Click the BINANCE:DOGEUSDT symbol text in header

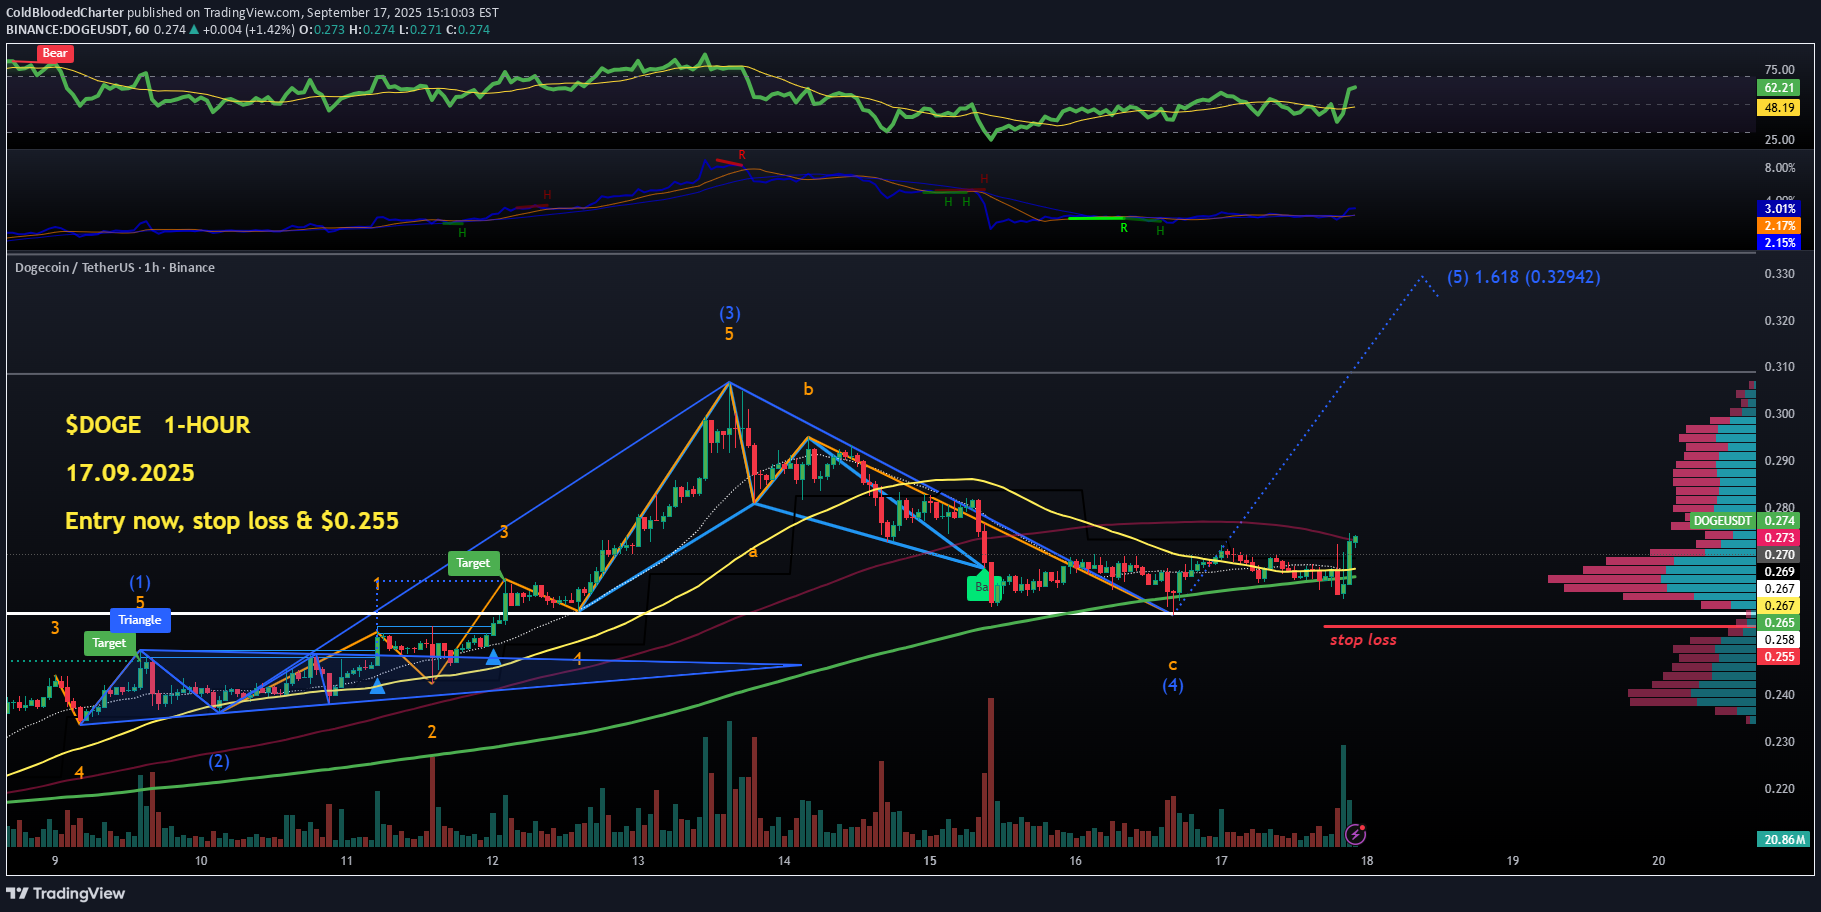[x=67, y=30]
